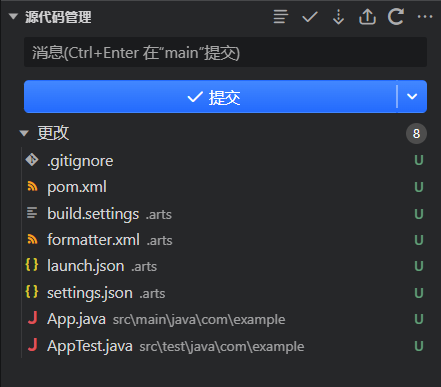
Task: Click the view as tree list icon
Action: point(281,17)
